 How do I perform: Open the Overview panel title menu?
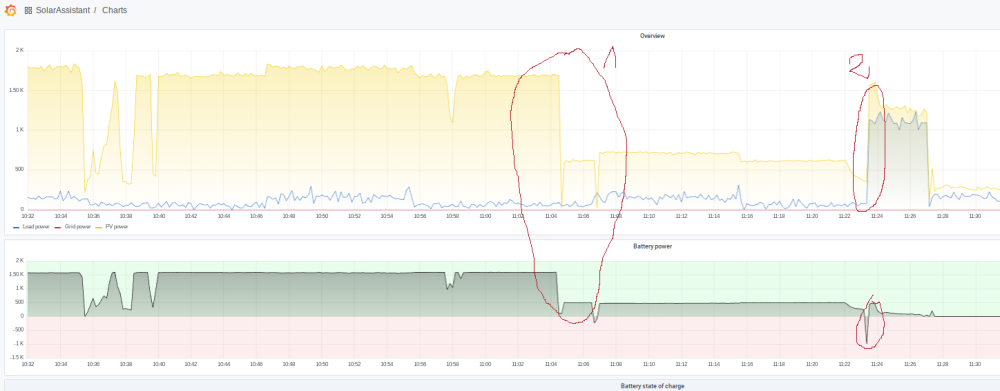652,36
